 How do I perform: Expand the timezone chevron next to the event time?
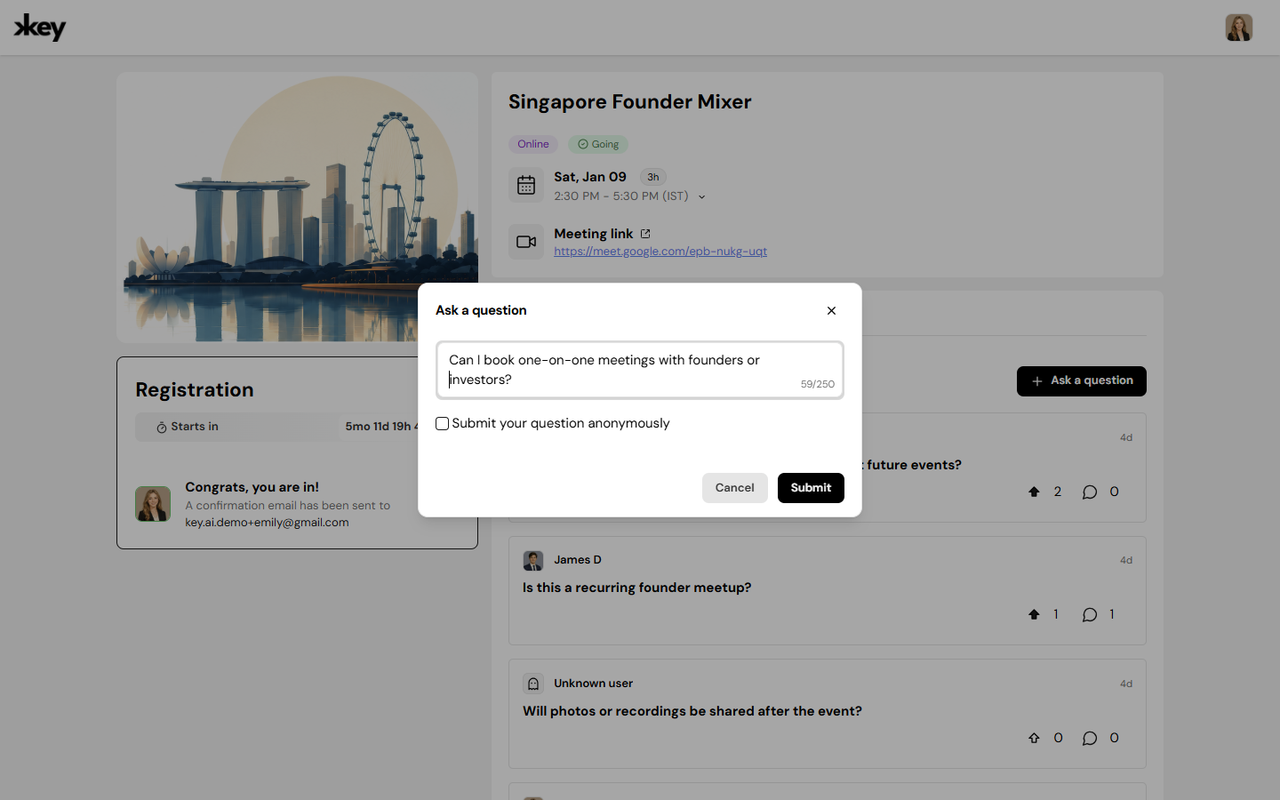click(x=702, y=197)
